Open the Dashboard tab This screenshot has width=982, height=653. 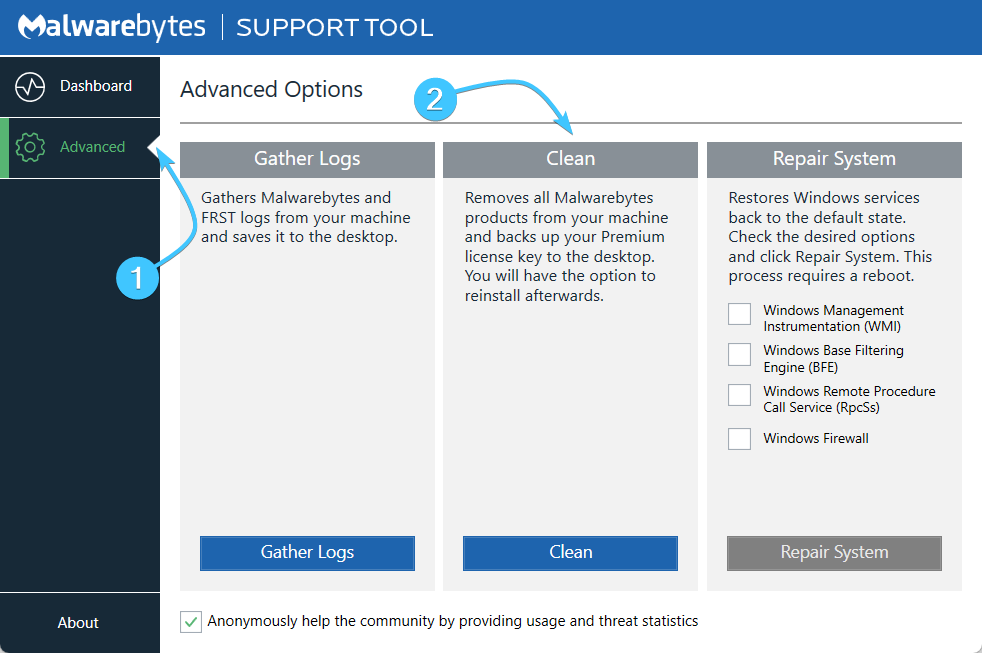[80, 86]
